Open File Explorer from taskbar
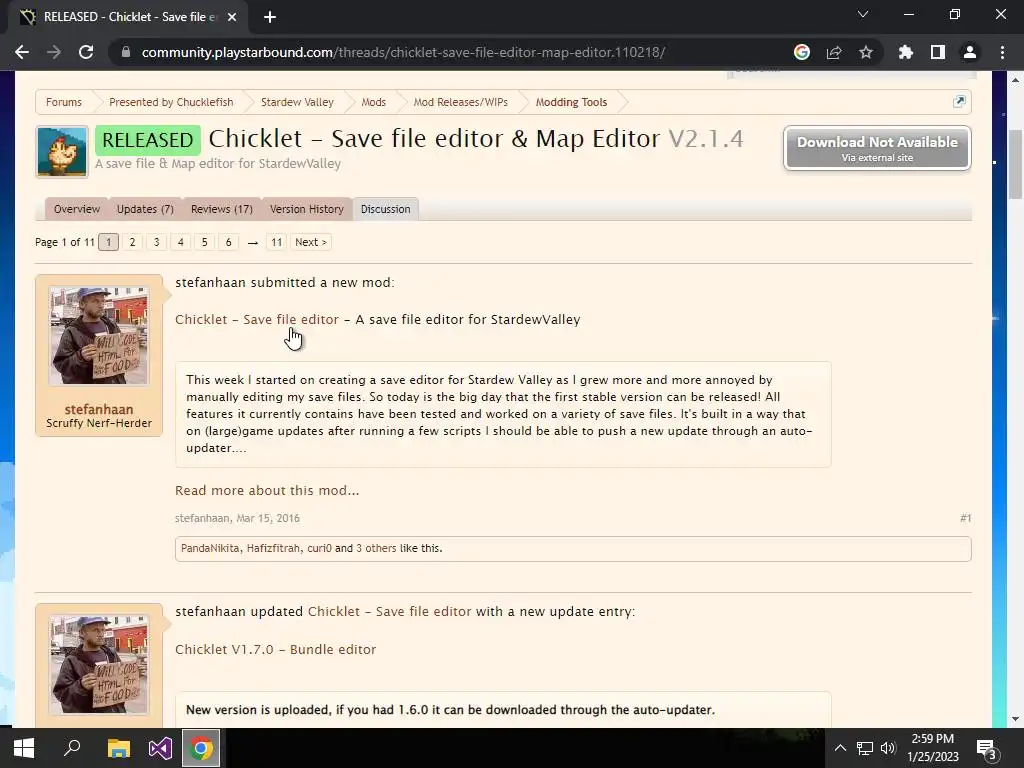Image resolution: width=1024 pixels, height=768 pixels. pyautogui.click(x=119, y=748)
